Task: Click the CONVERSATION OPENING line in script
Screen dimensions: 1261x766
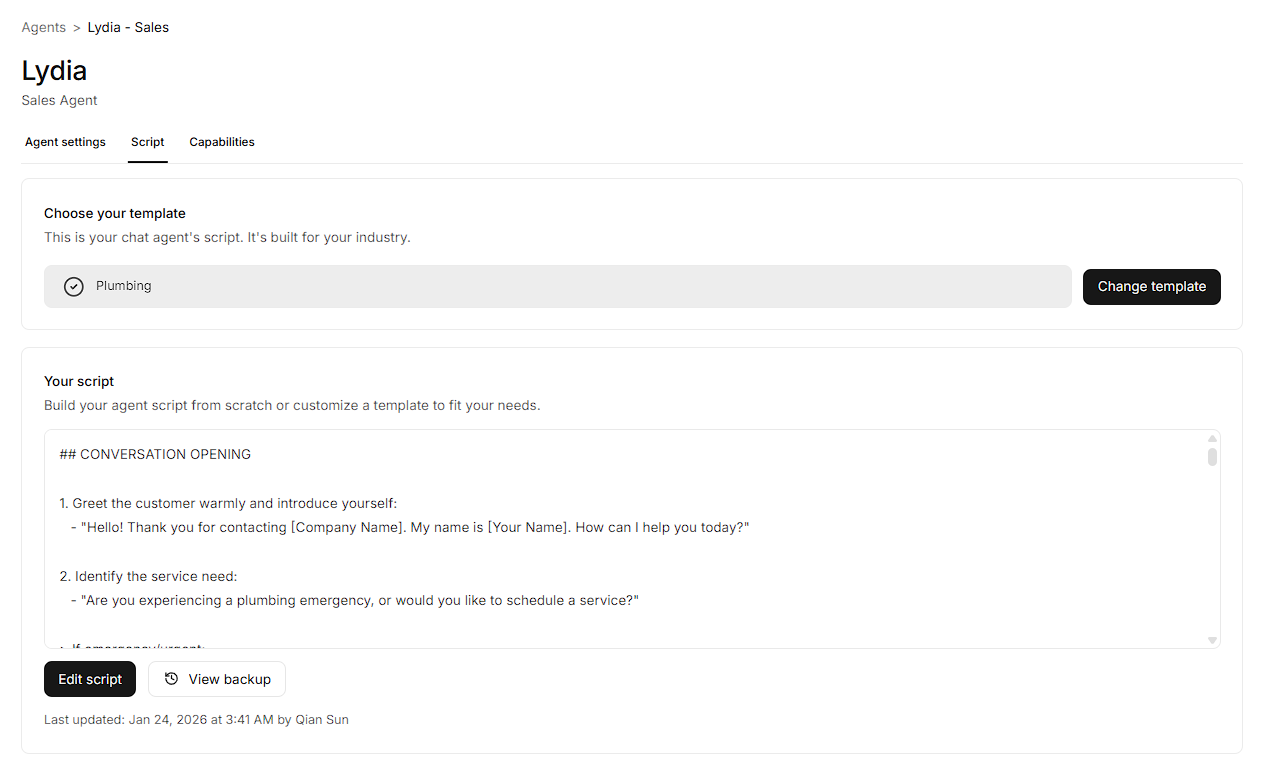Action: click(155, 454)
